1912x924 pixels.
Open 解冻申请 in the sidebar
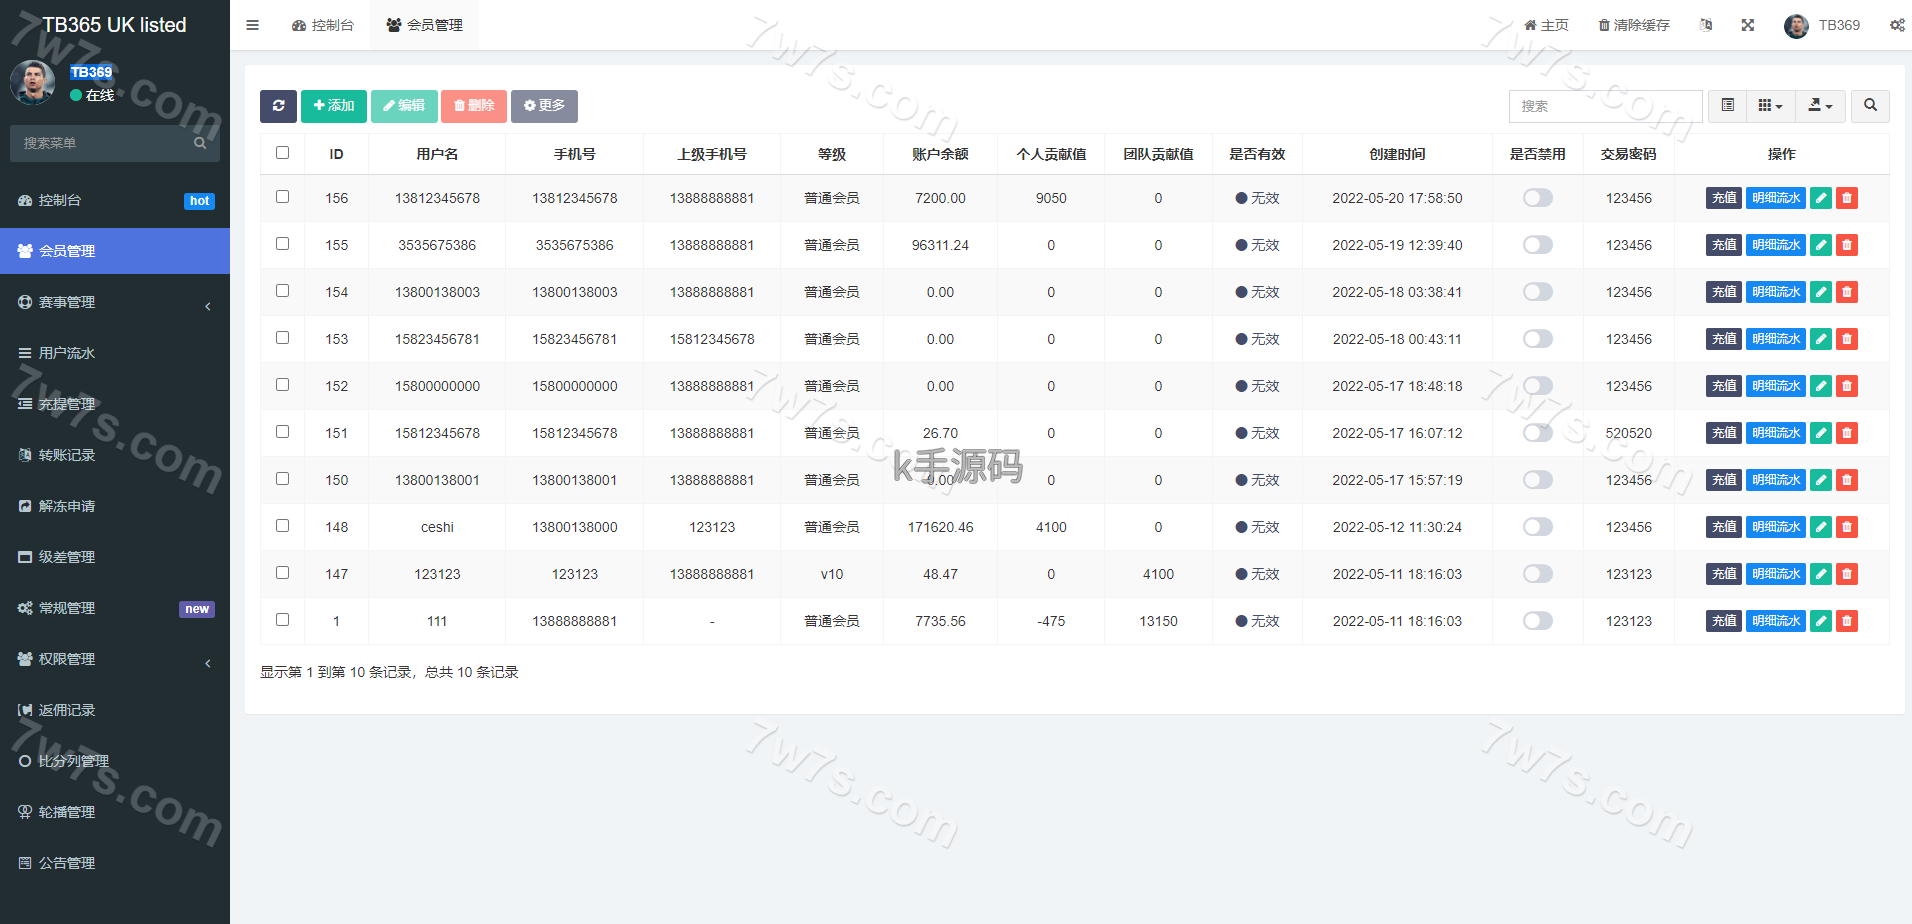click(x=115, y=506)
